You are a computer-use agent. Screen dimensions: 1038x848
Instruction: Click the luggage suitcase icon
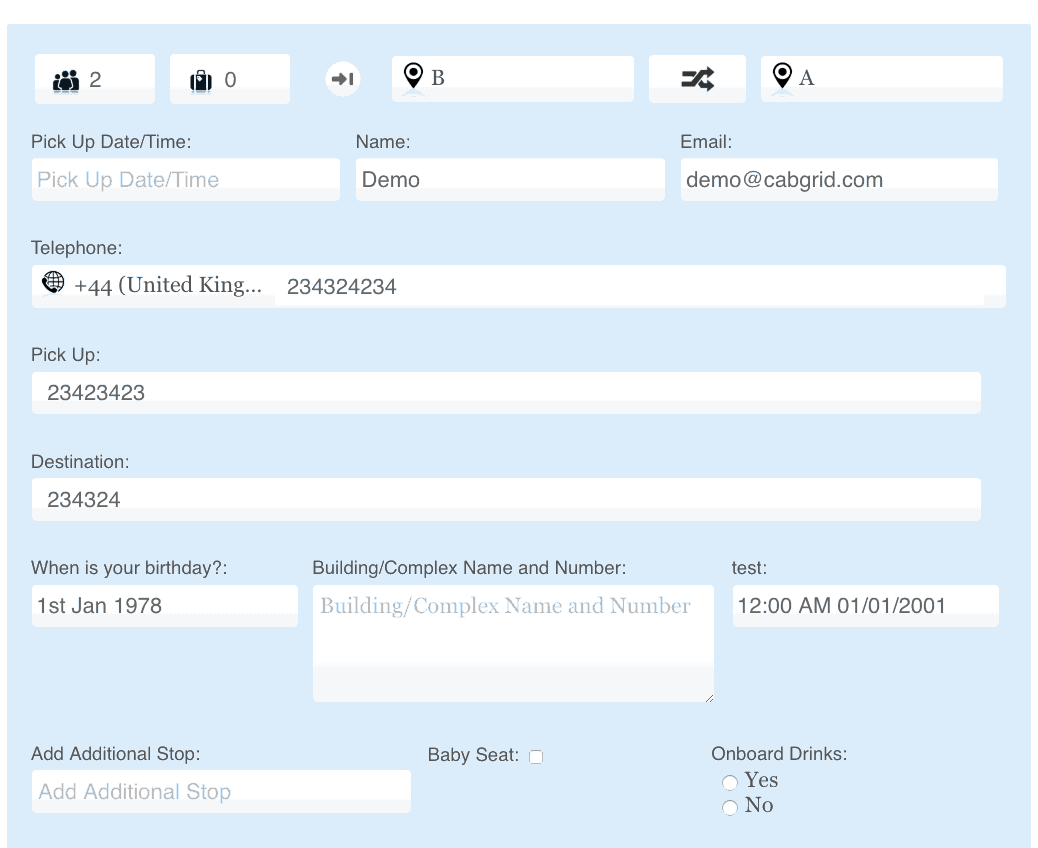pos(201,81)
